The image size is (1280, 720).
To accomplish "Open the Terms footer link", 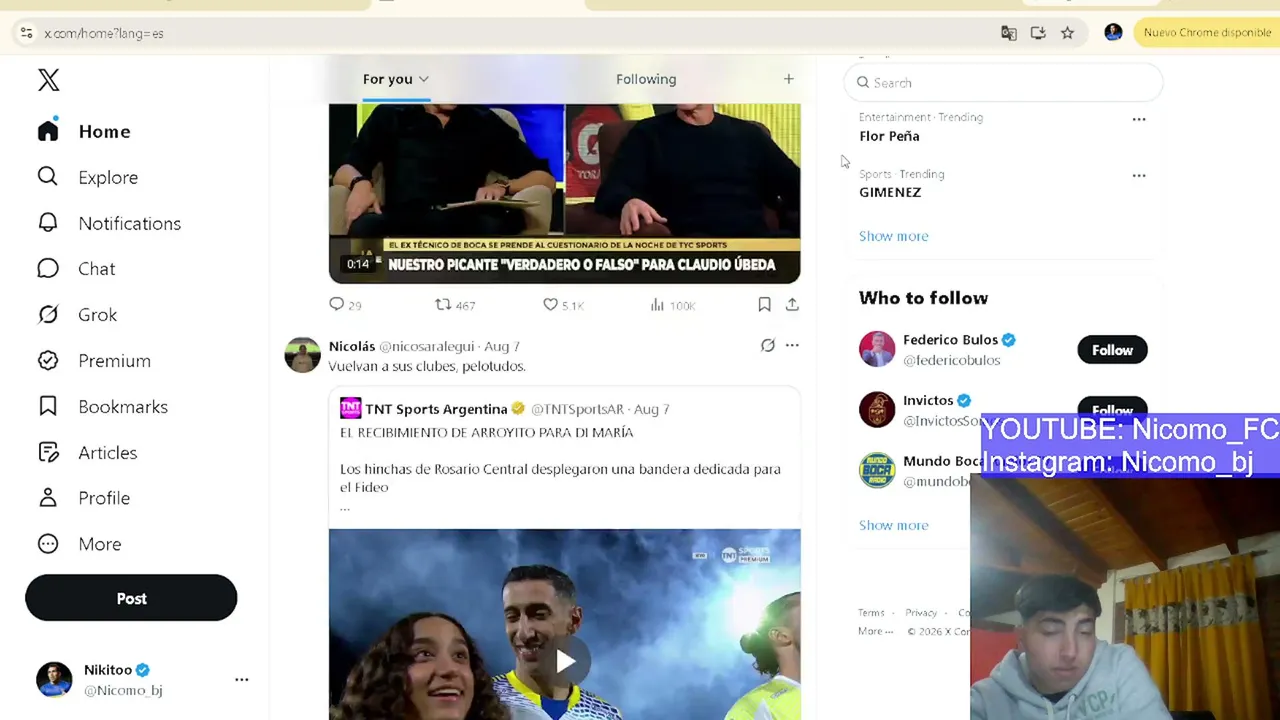I will click(x=871, y=613).
